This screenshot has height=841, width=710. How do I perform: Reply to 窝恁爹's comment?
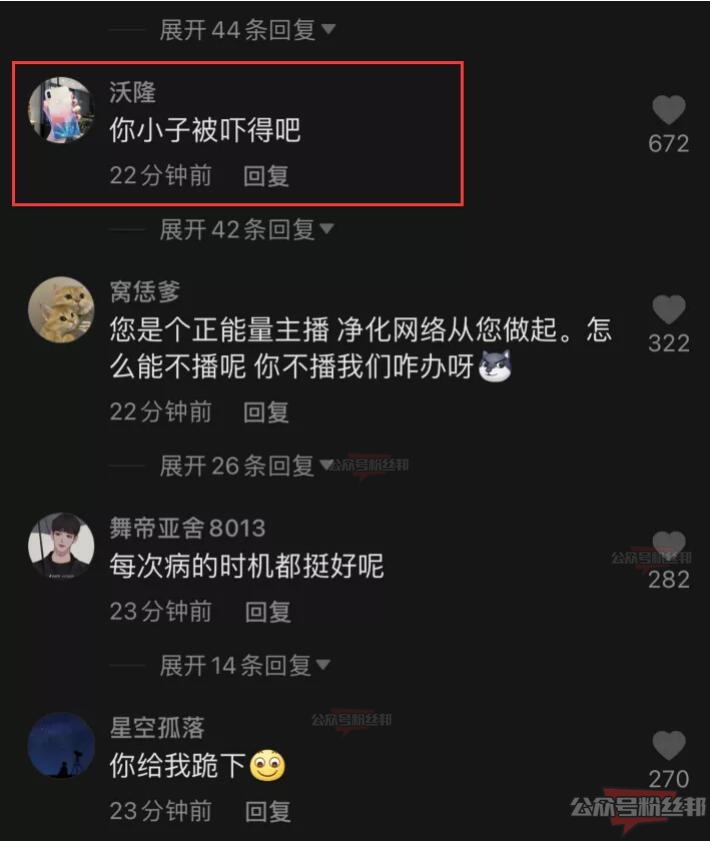[267, 412]
